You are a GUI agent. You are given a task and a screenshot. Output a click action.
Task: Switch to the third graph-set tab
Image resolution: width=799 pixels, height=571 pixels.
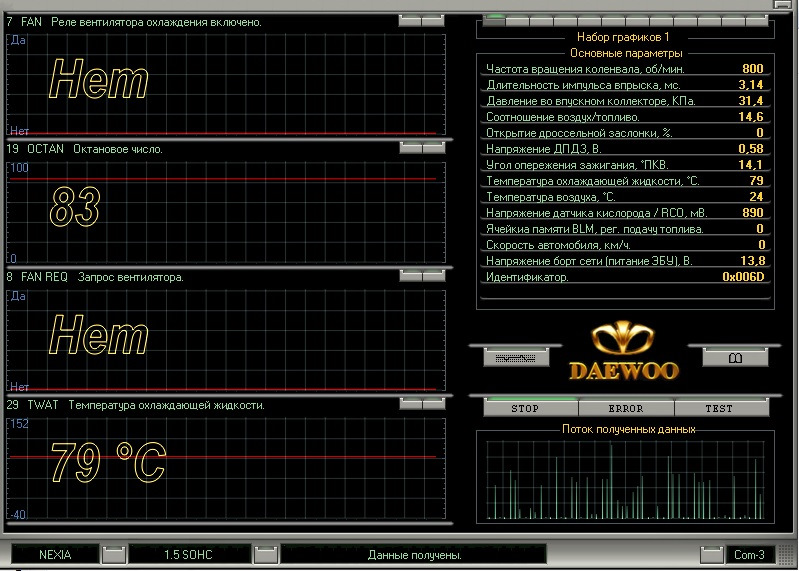[x=542, y=21]
